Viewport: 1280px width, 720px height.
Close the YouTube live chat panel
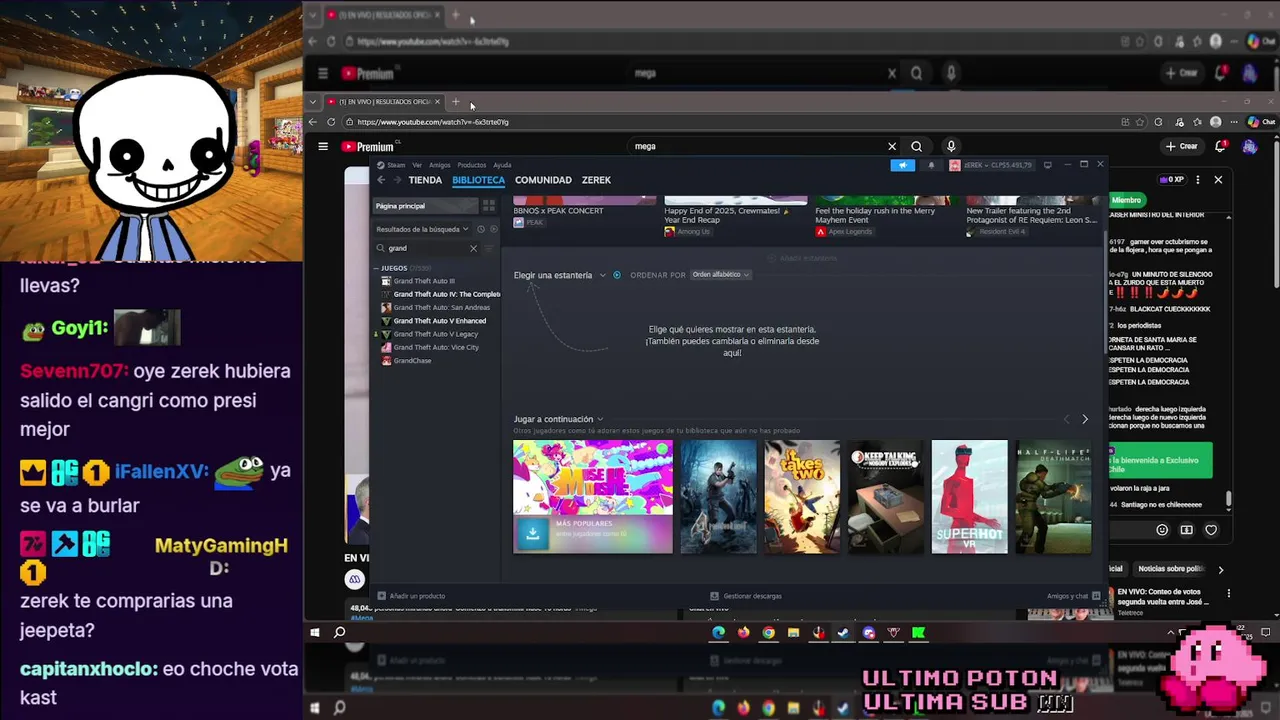(x=1218, y=180)
